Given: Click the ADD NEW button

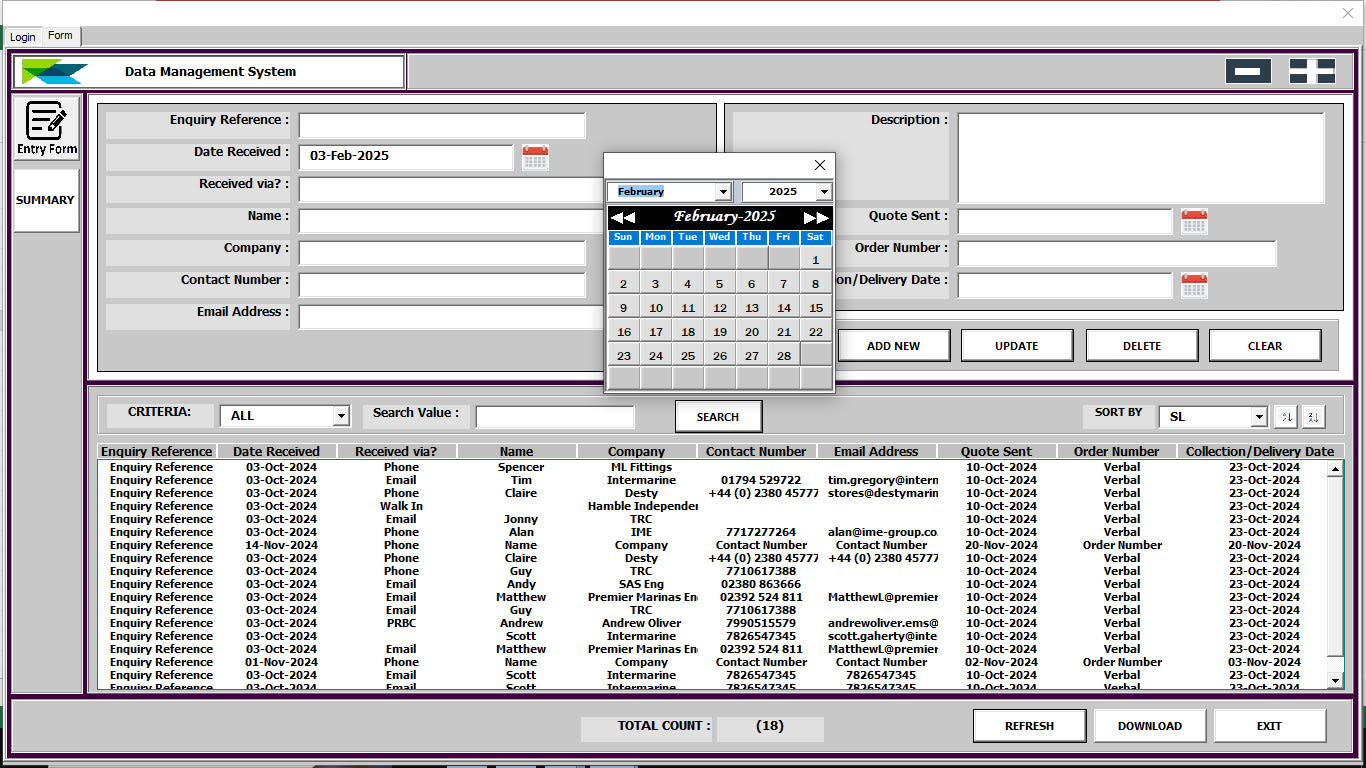Looking at the screenshot, I should coord(893,346).
